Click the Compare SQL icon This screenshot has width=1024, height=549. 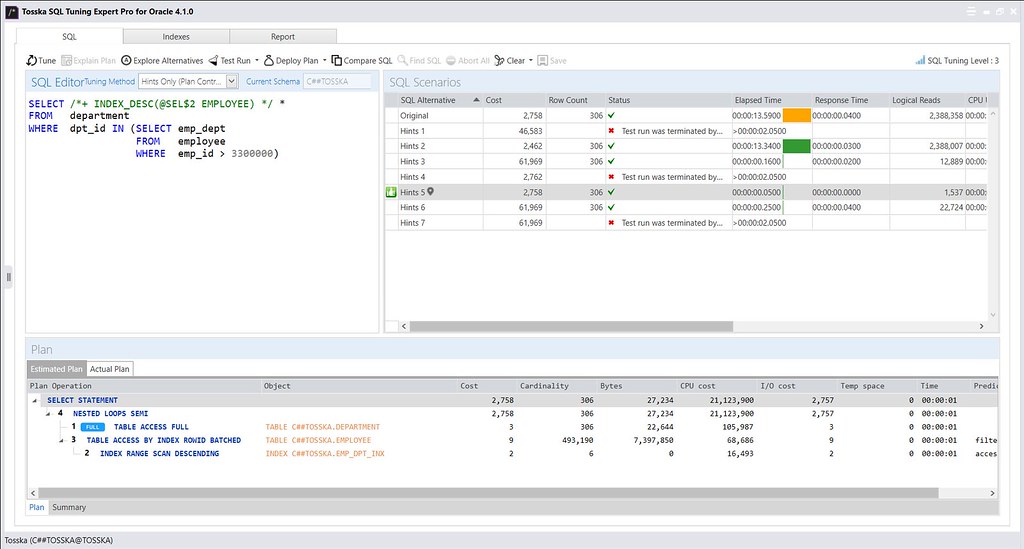(336, 61)
